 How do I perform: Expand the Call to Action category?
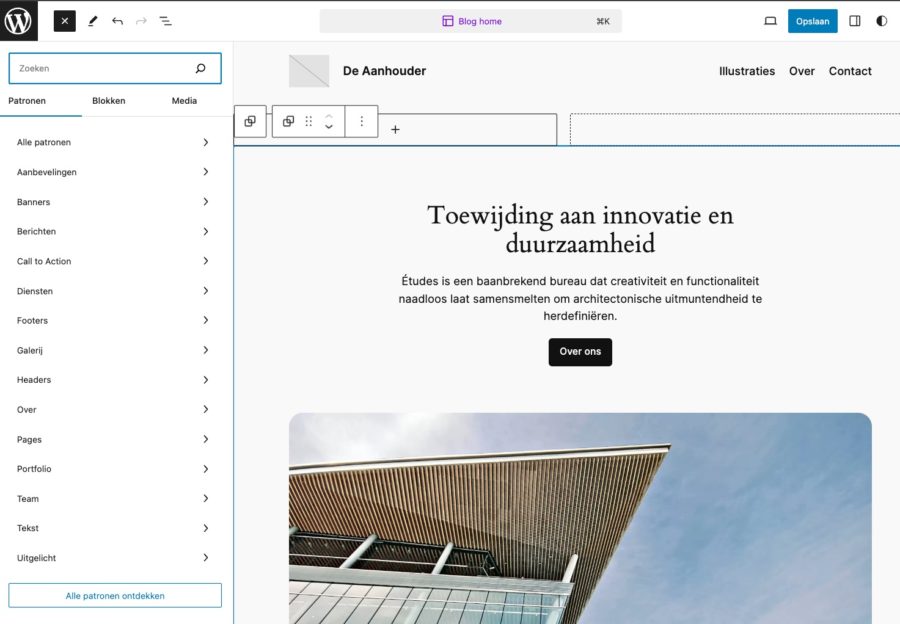115,261
